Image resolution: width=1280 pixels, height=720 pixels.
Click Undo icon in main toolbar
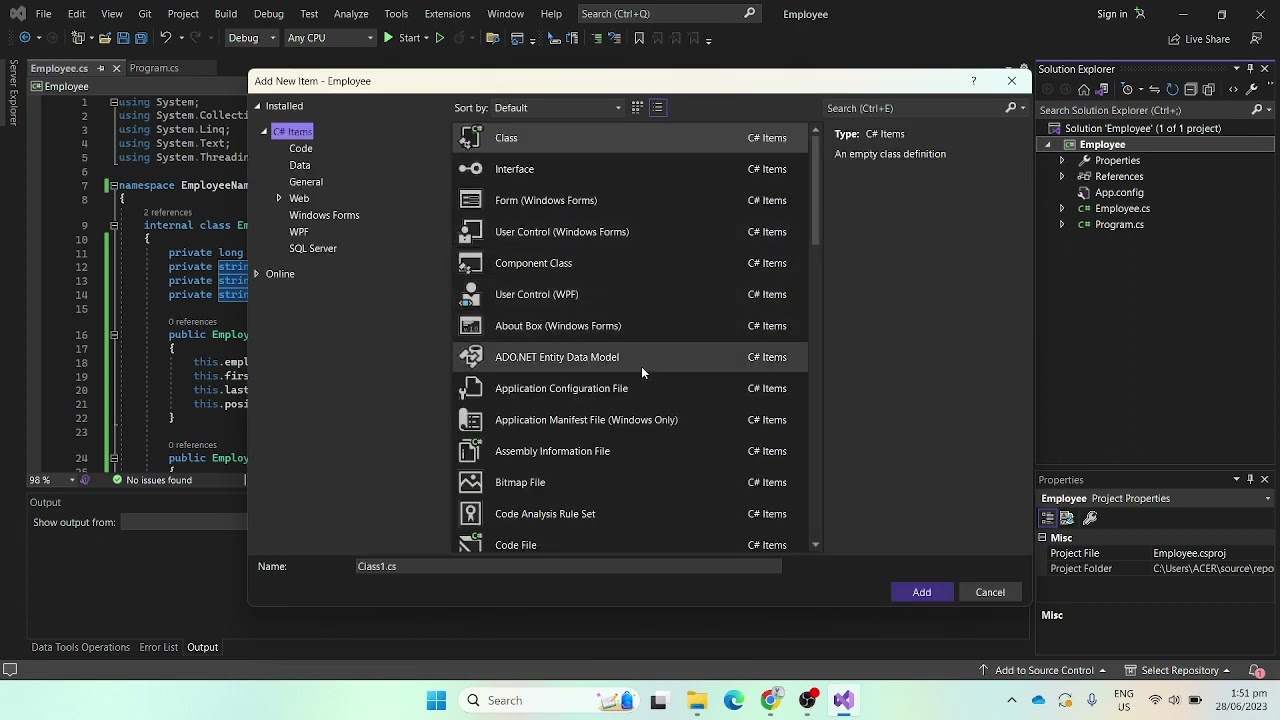165,38
